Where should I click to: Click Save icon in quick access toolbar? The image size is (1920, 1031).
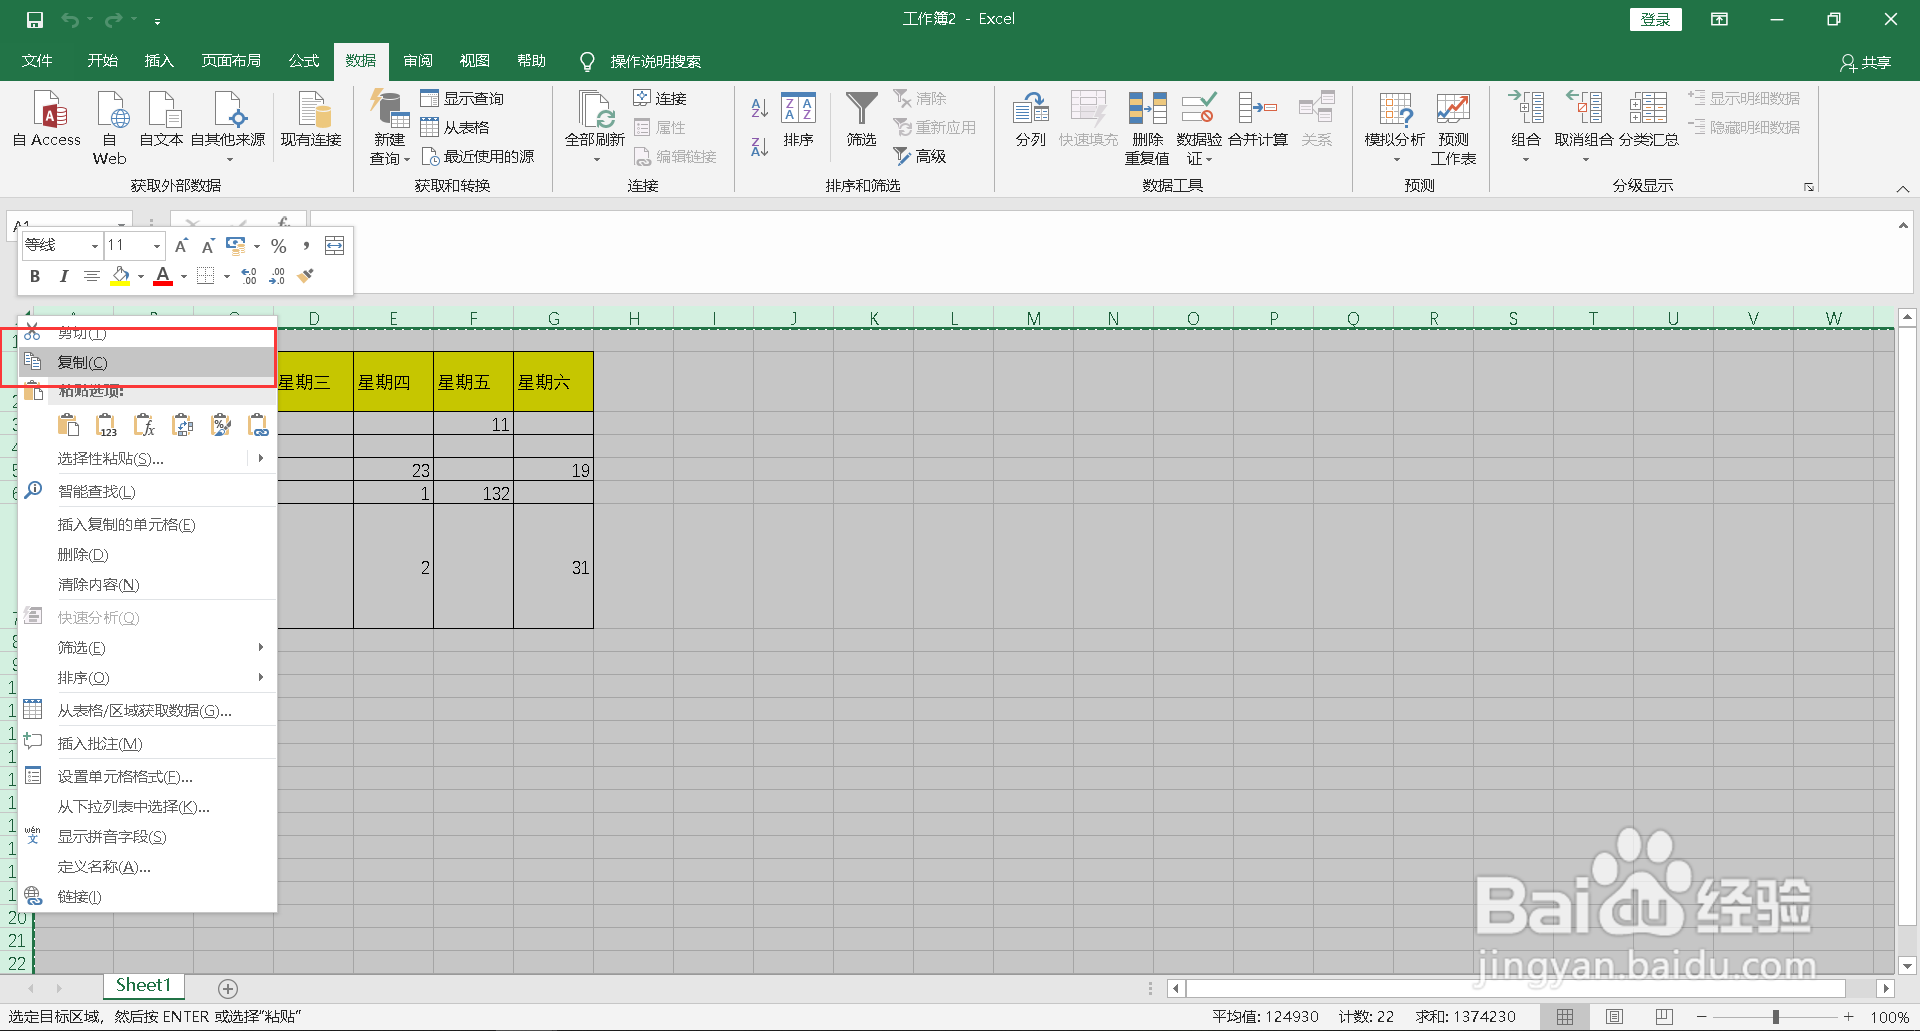click(x=35, y=19)
